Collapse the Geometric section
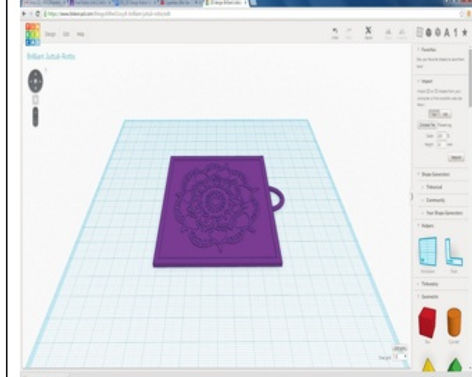472x377 pixels. (x=428, y=297)
